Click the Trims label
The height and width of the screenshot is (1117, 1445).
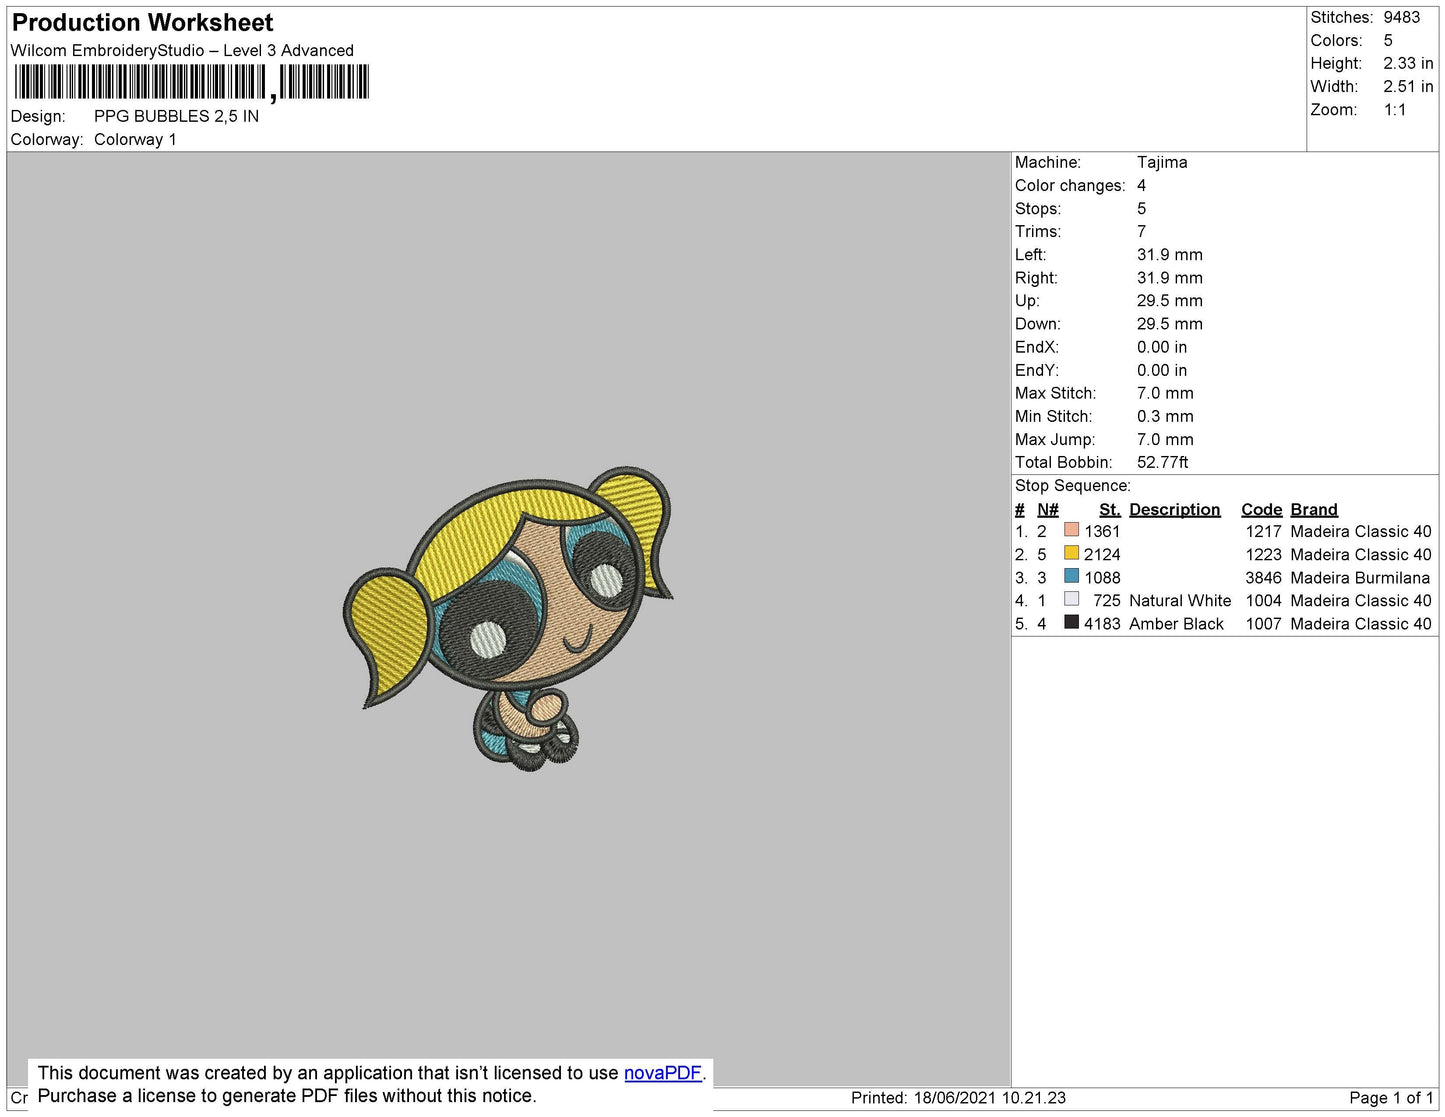(1038, 232)
